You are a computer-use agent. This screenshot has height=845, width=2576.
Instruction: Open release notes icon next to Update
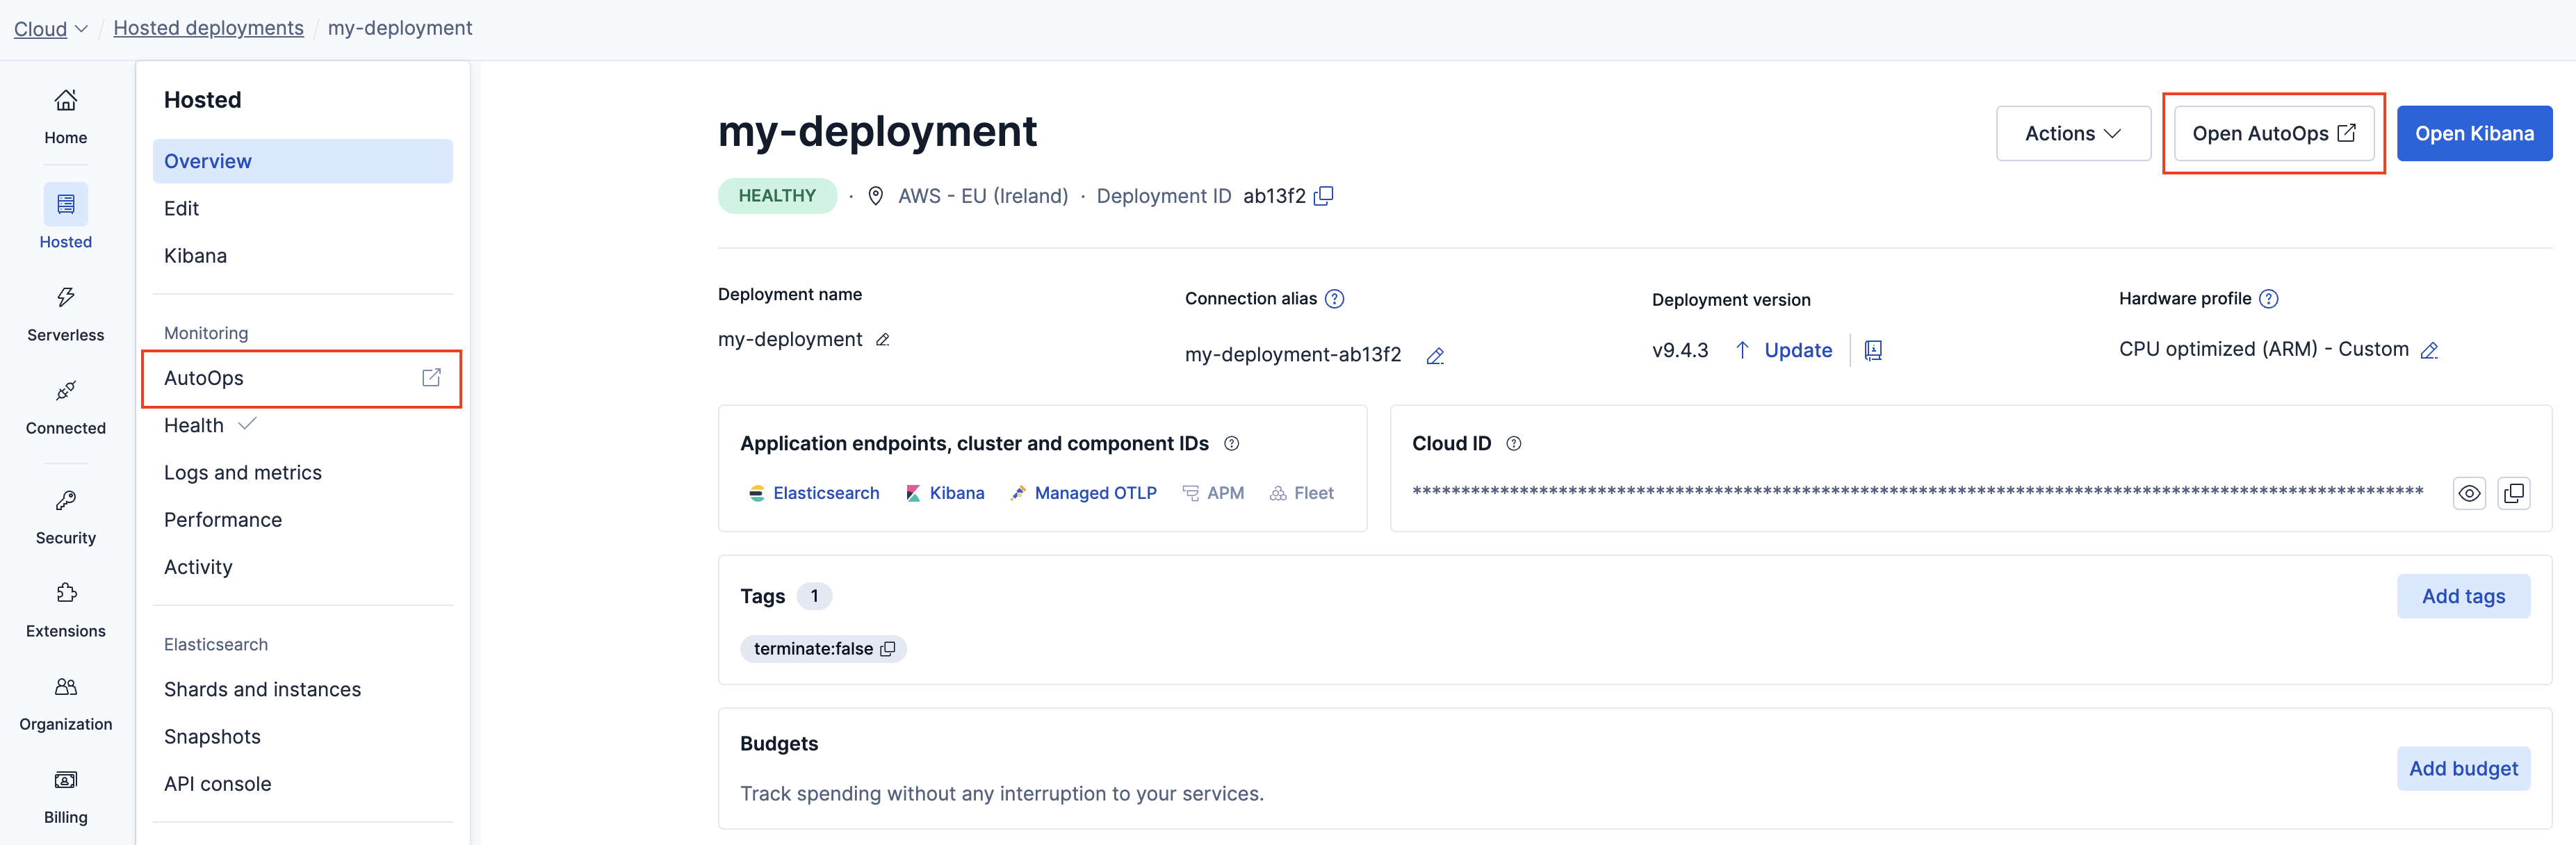click(x=1873, y=350)
